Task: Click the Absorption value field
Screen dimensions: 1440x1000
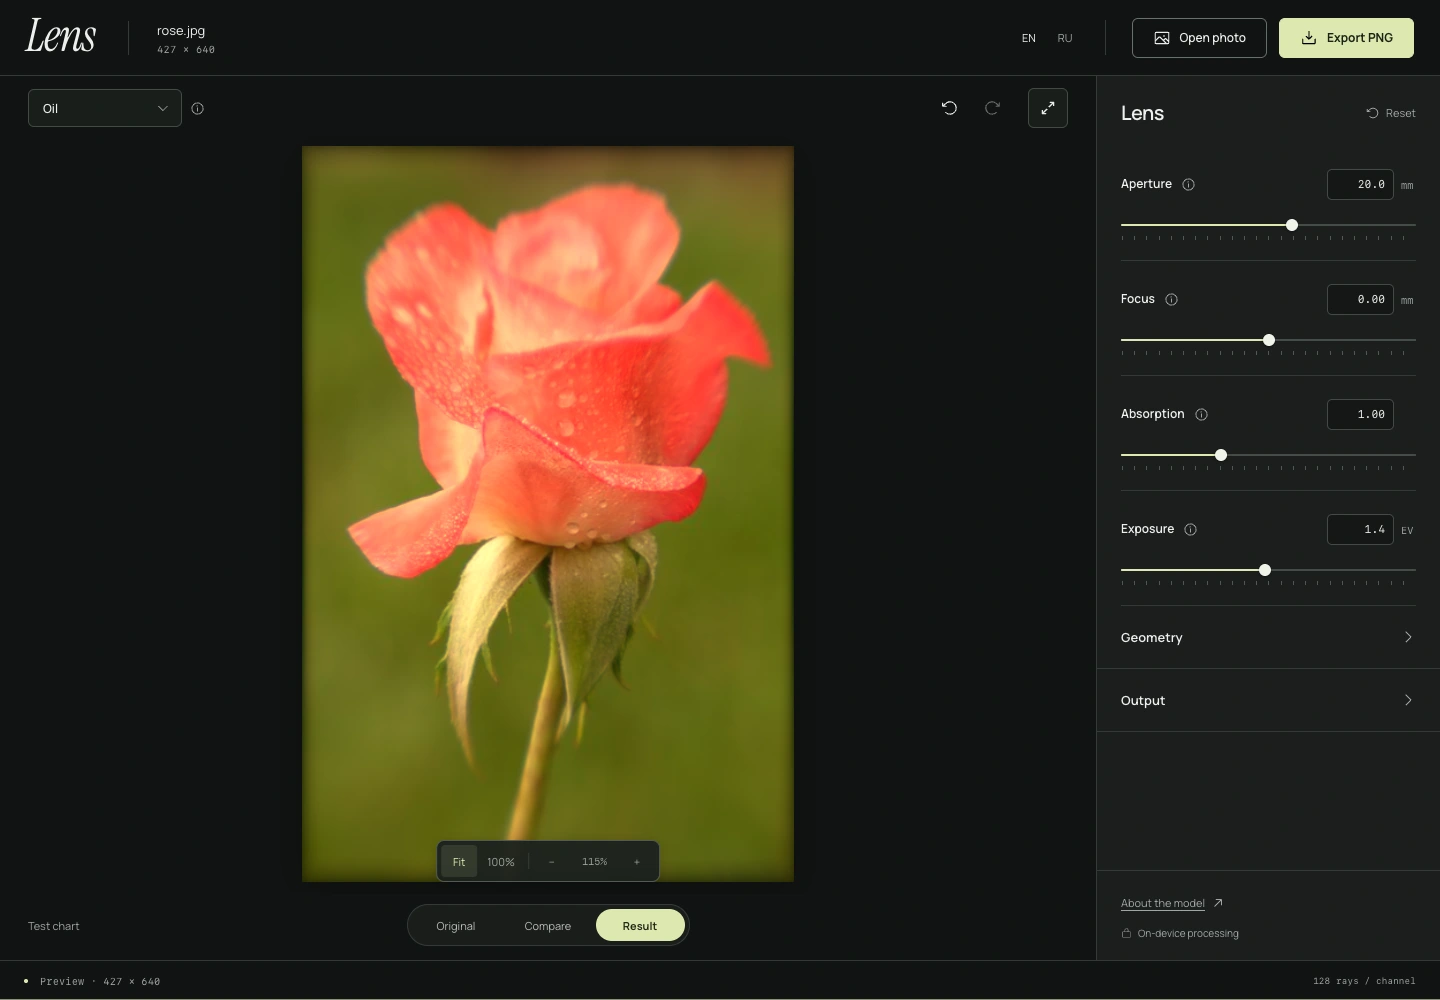Action: [x=1360, y=414]
